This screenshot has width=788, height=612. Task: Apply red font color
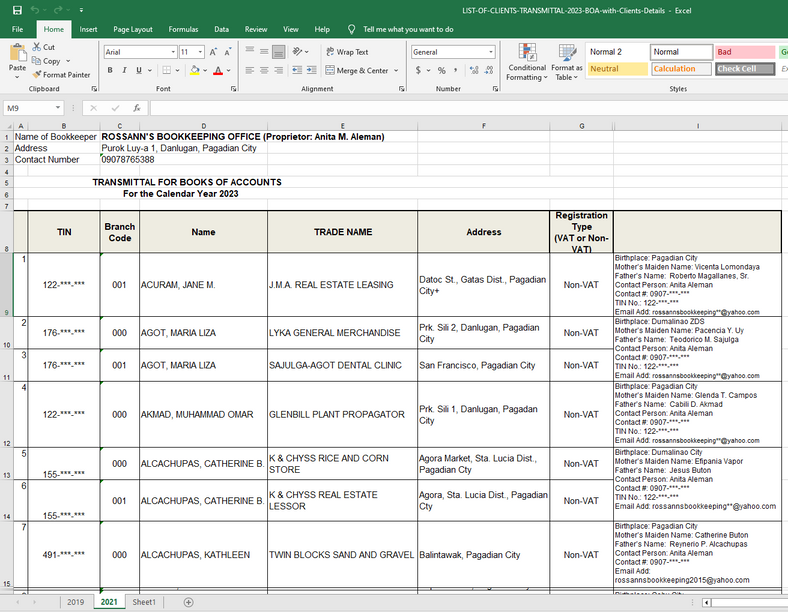218,70
